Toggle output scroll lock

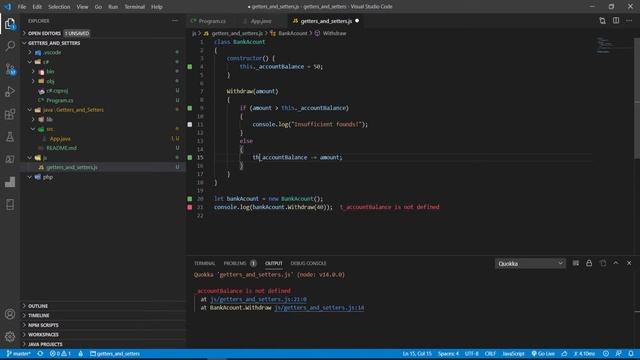(589, 263)
